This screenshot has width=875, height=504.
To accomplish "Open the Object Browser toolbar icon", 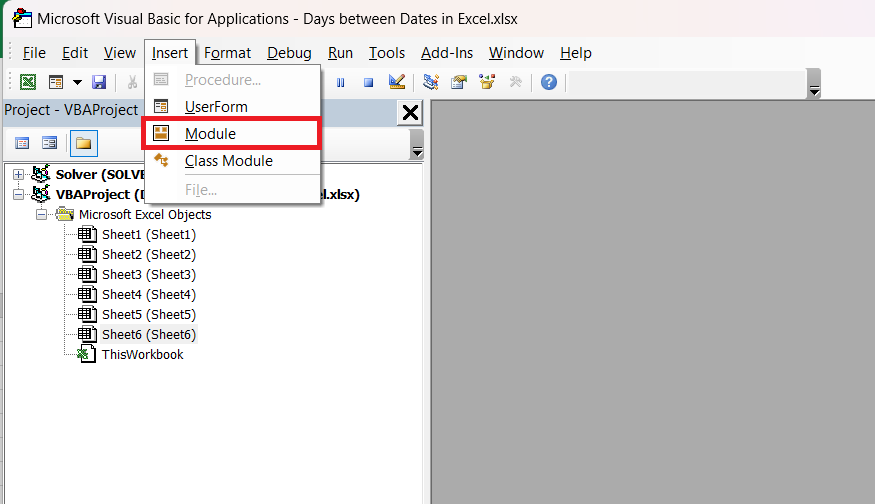I will click(x=487, y=82).
